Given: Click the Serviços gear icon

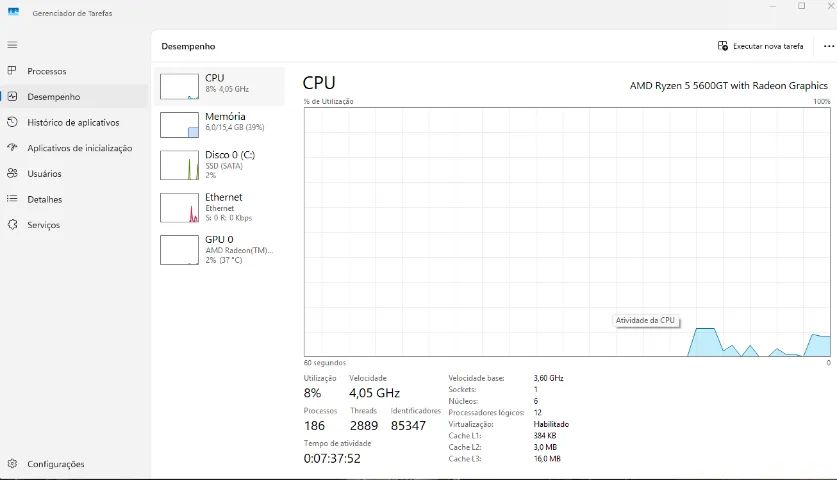Looking at the screenshot, I should tap(12, 225).
